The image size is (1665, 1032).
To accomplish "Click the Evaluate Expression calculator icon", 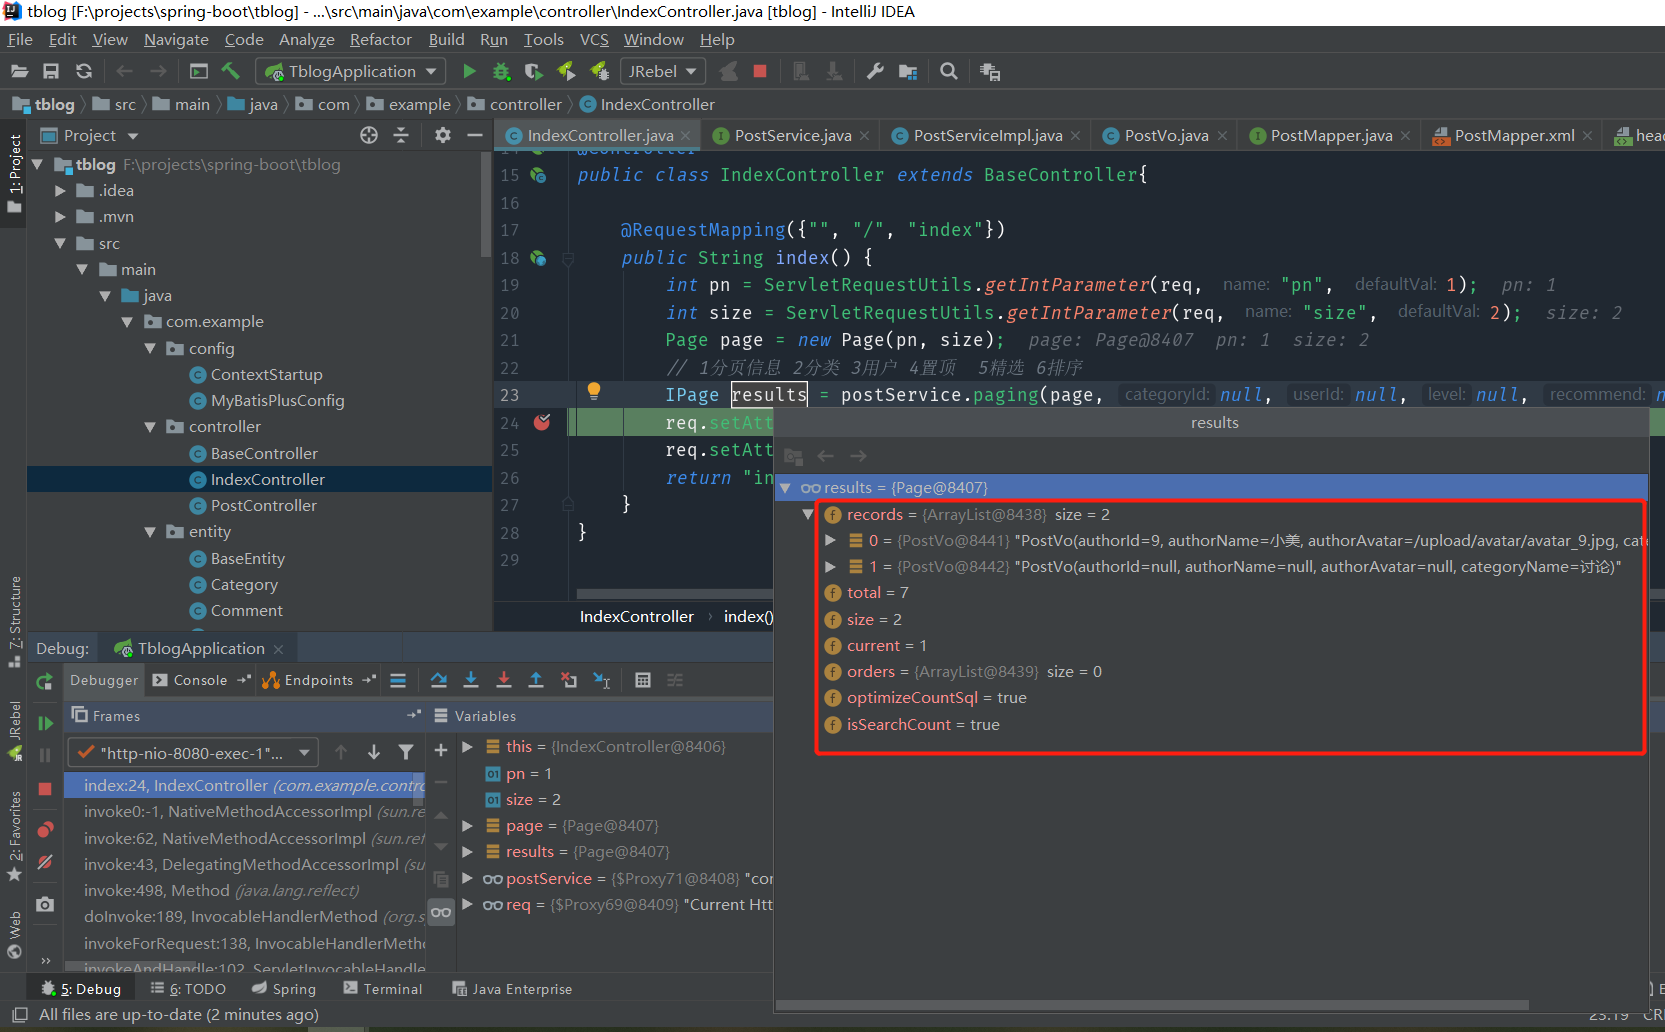I will pyautogui.click(x=643, y=680).
